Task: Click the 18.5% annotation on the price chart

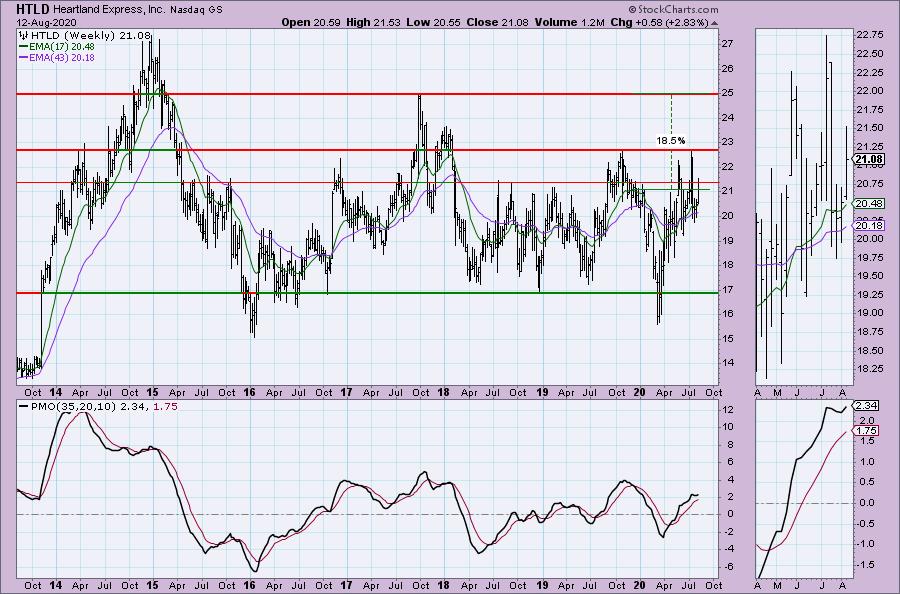Action: coord(670,140)
